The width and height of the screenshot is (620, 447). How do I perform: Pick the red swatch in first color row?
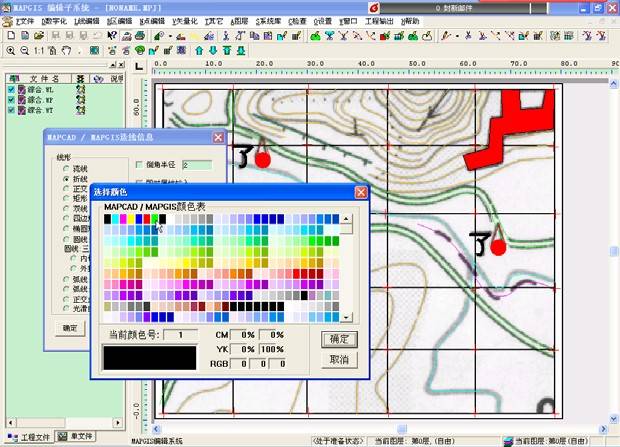pyautogui.click(x=147, y=219)
